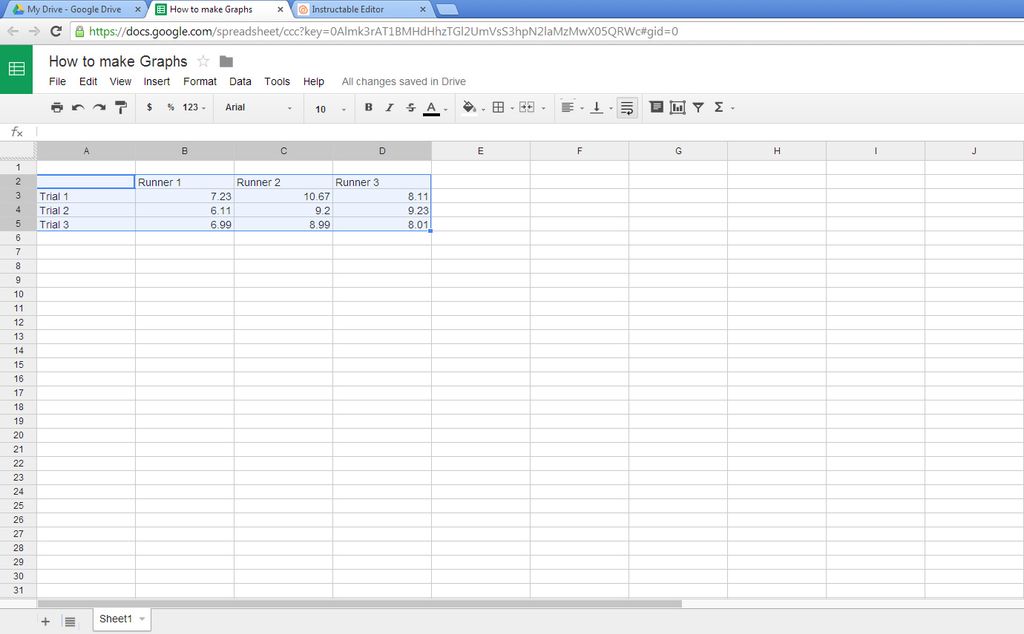This screenshot has height=634, width=1024.
Task: Open the Data menu
Action: 240,82
